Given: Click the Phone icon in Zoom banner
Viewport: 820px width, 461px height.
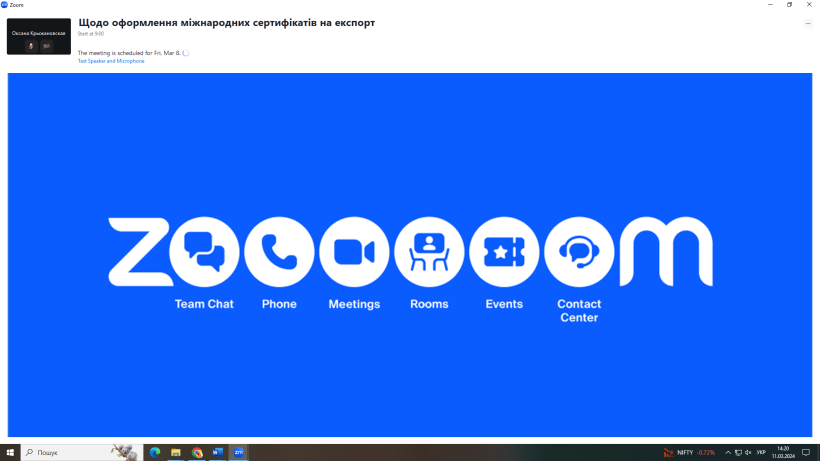Looking at the screenshot, I should click(279, 251).
